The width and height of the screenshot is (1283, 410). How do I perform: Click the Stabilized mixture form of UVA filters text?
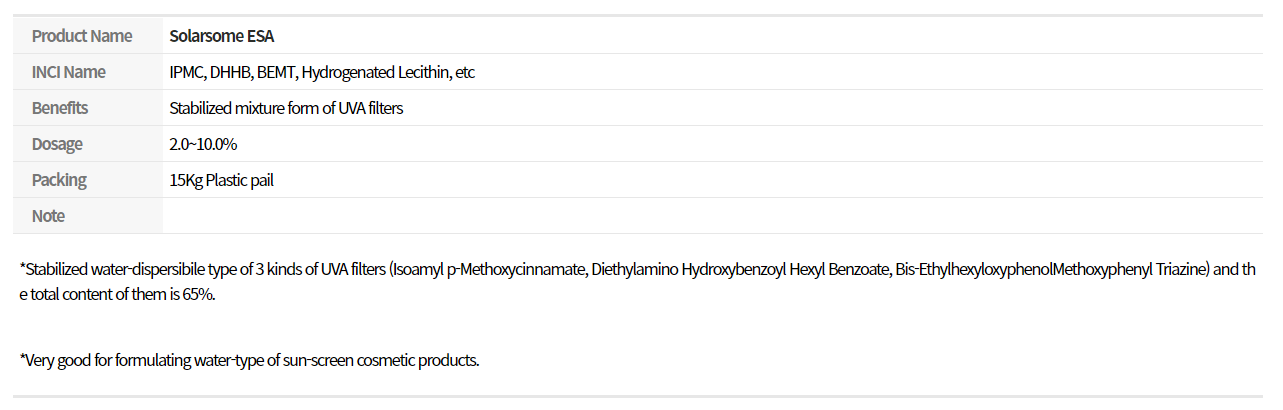tap(287, 108)
